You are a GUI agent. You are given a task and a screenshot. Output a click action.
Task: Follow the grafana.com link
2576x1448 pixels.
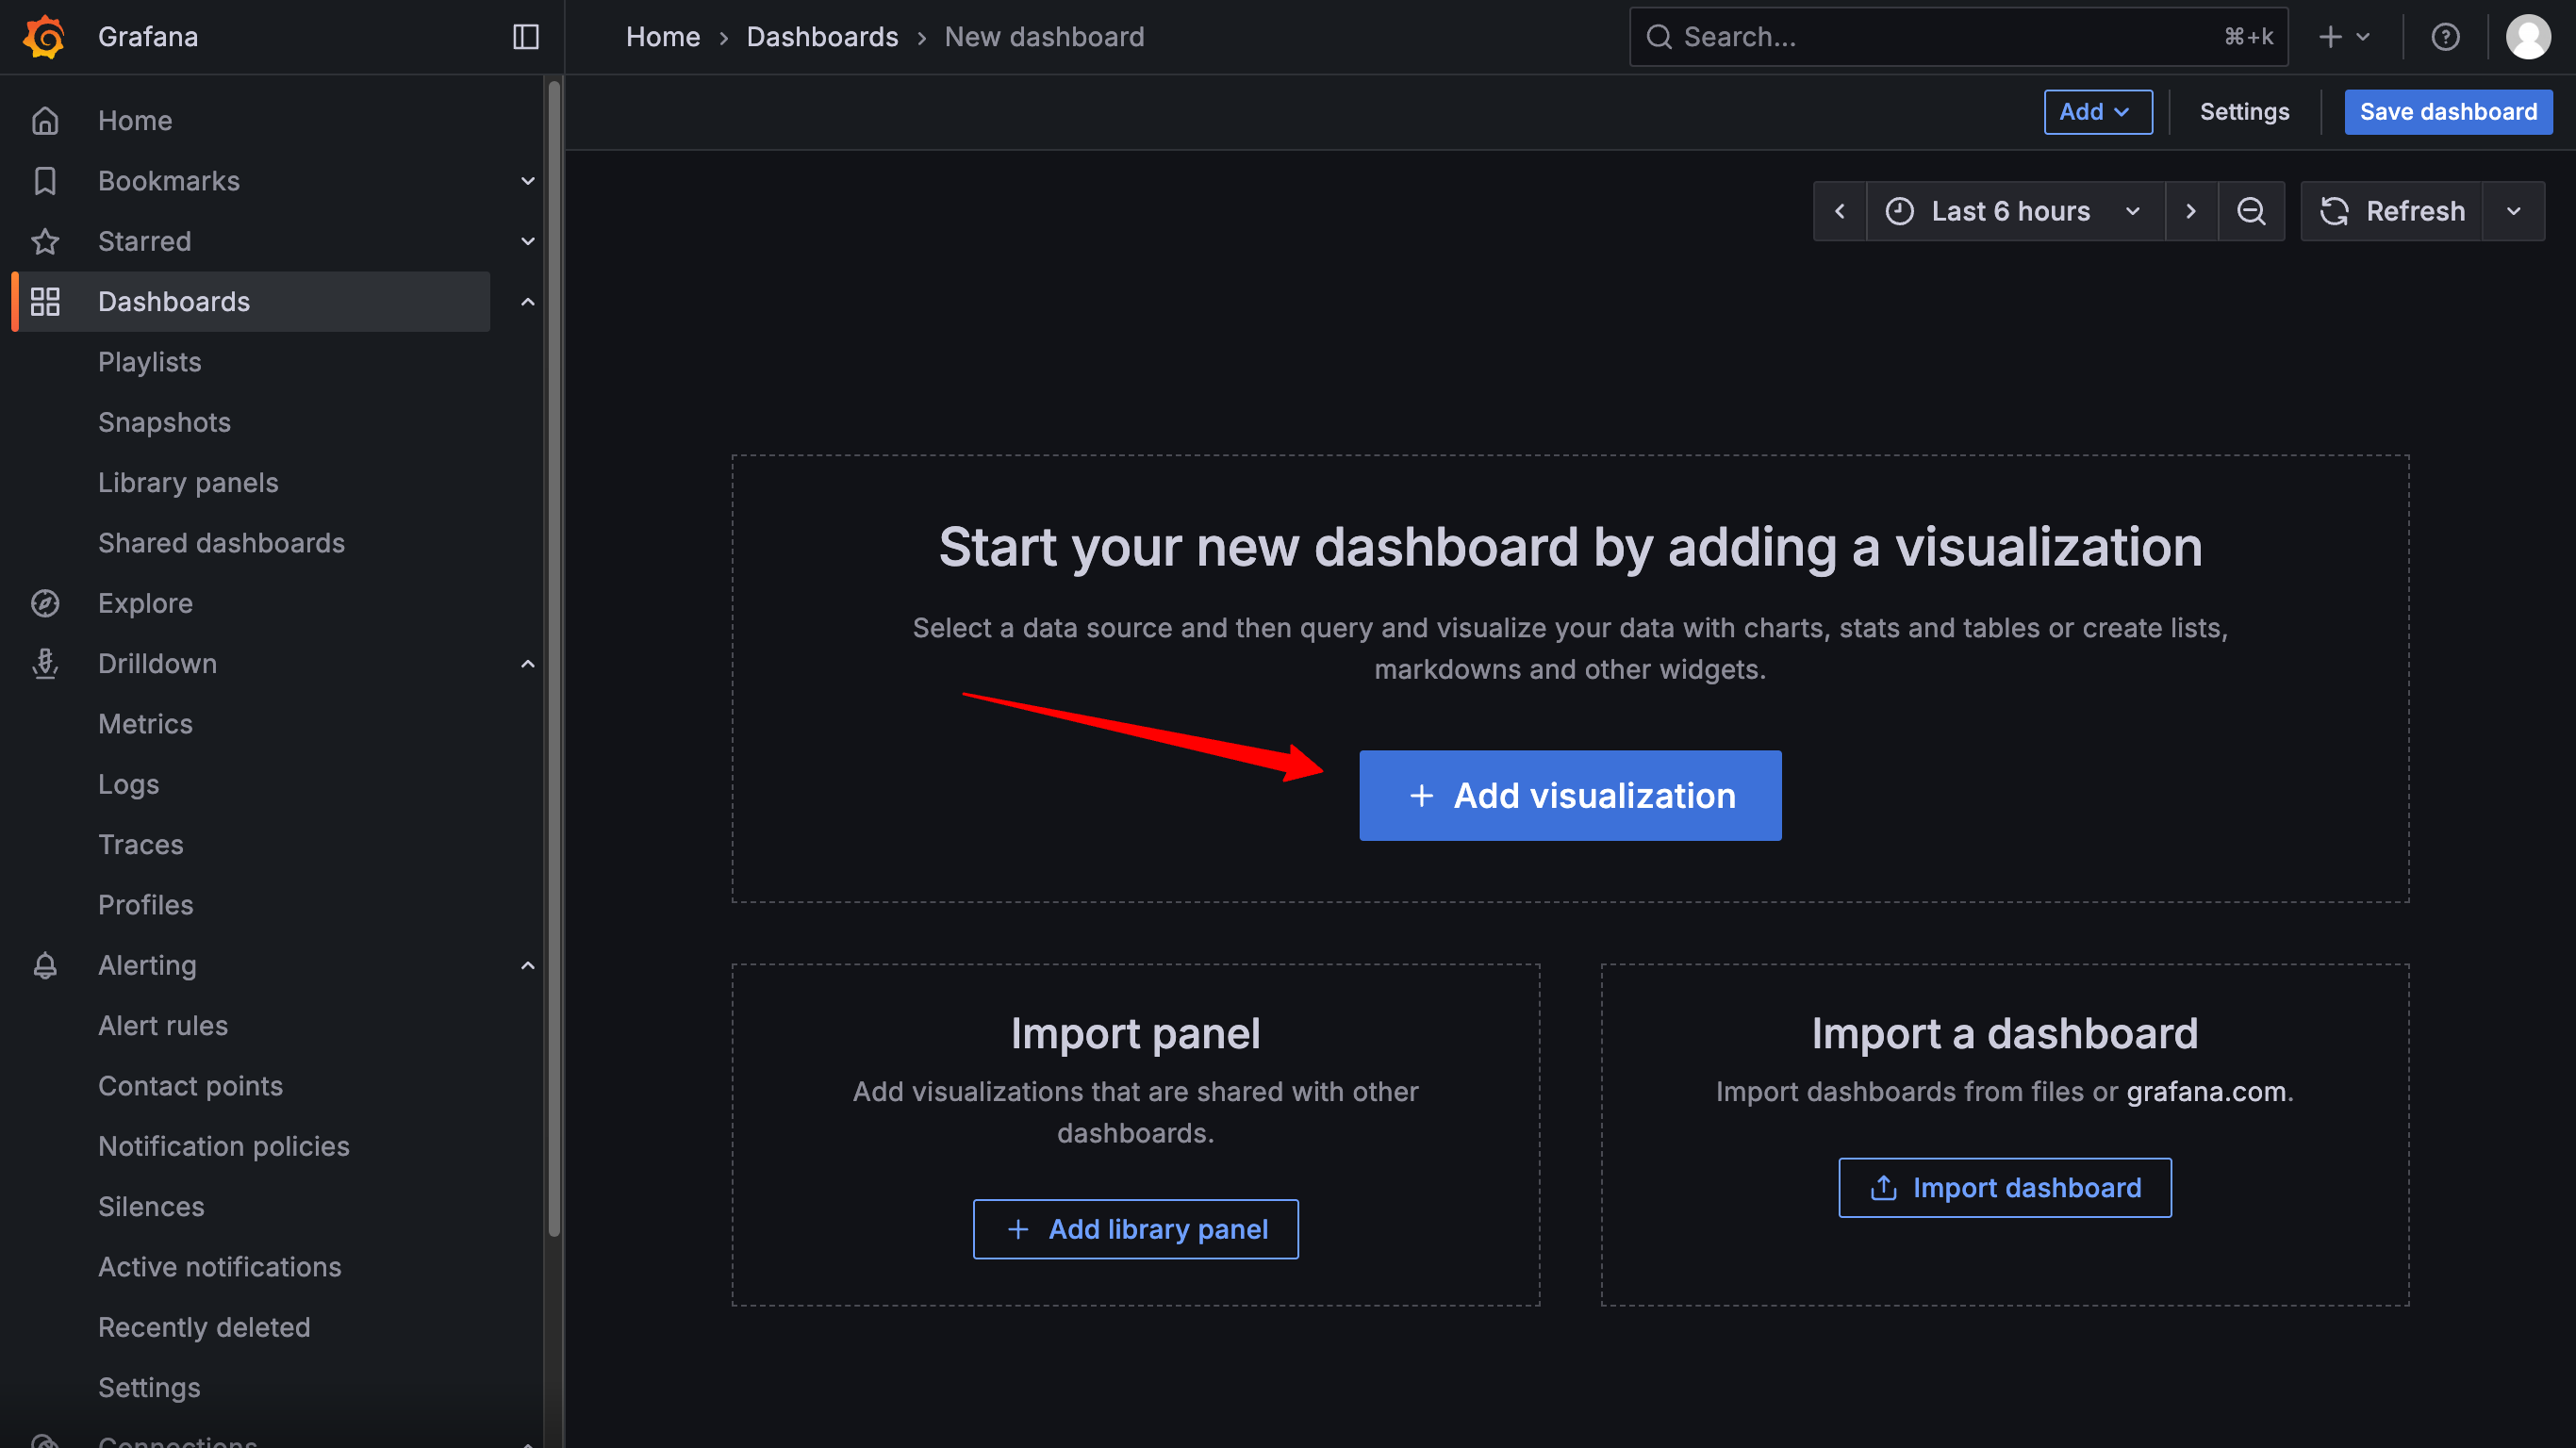[2206, 1091]
